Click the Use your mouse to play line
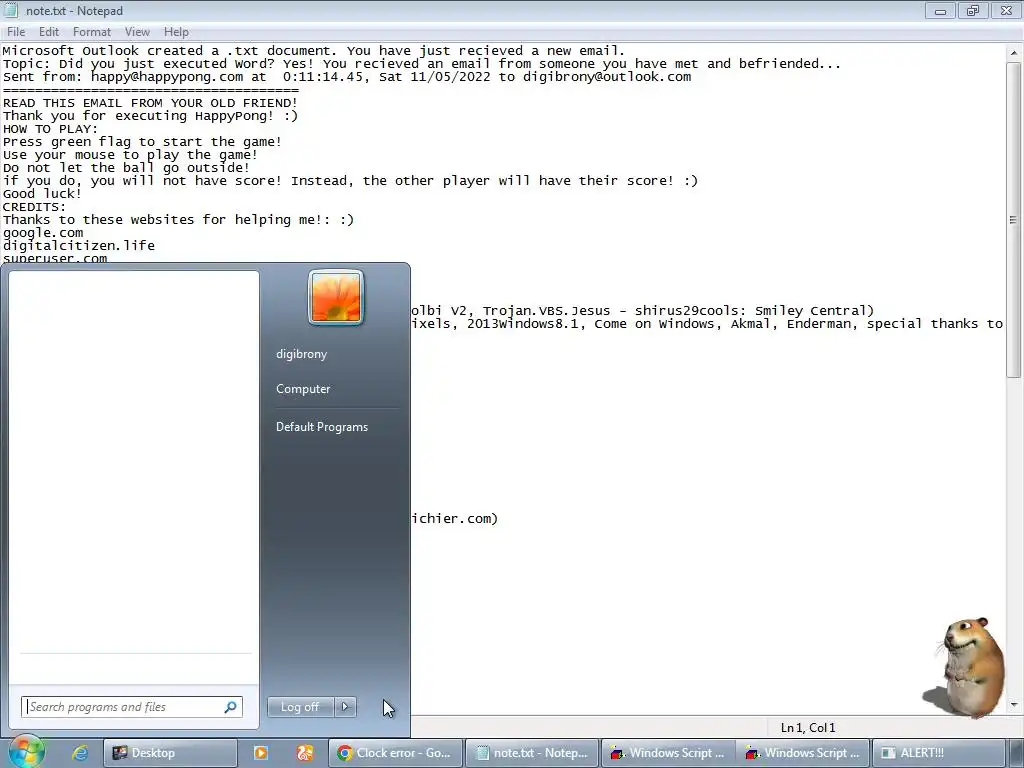Screen dimensions: 1024x768 tap(131, 155)
